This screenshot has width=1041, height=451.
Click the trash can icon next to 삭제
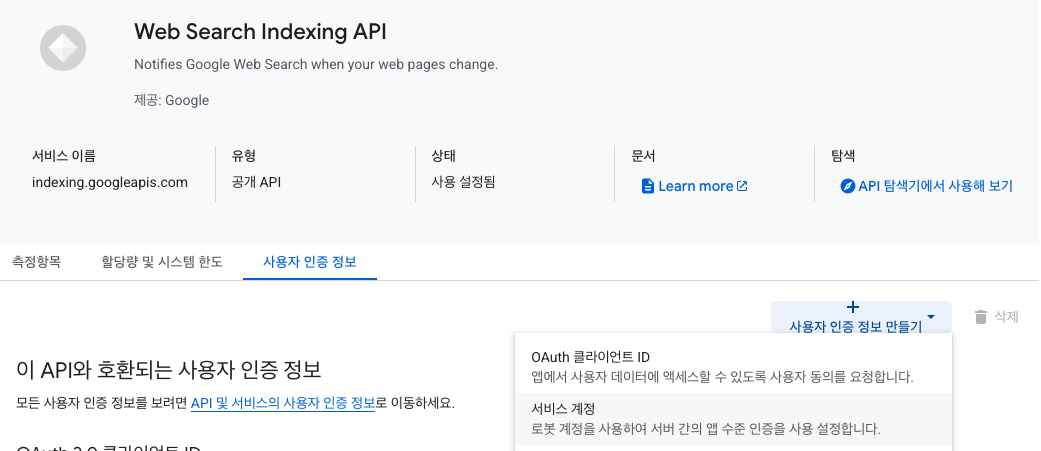981,317
